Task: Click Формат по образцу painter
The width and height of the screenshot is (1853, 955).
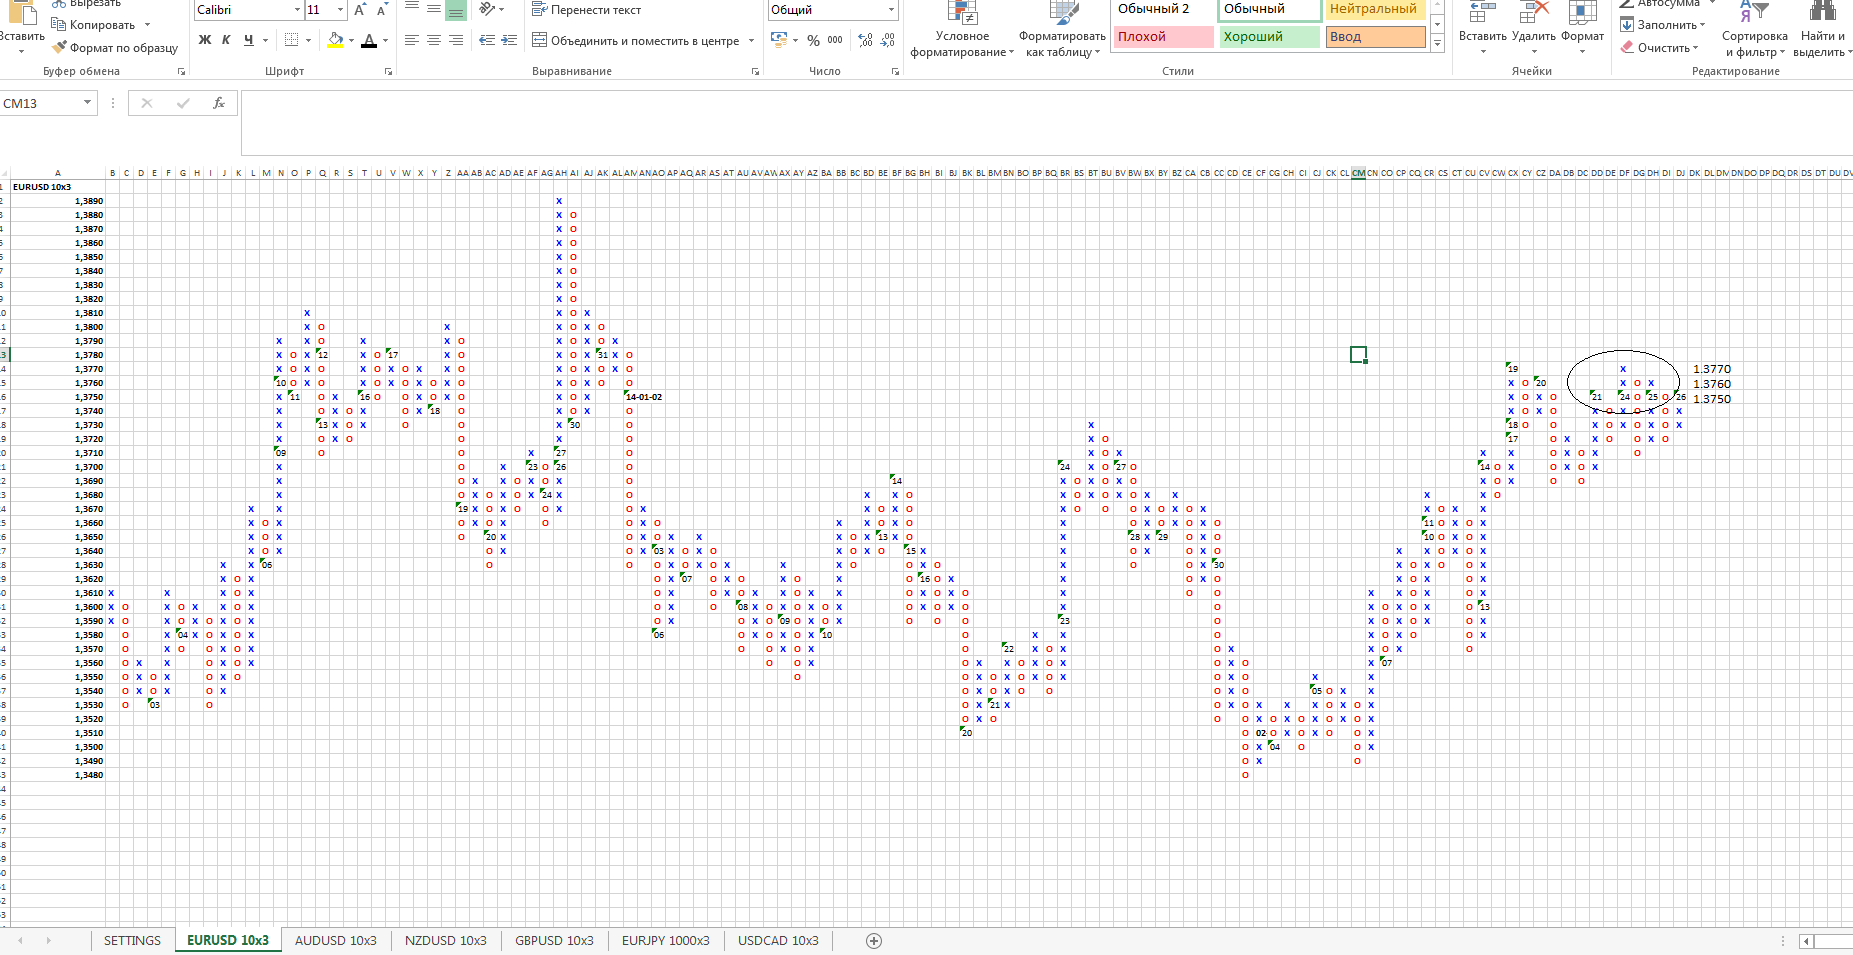Action: [115, 47]
